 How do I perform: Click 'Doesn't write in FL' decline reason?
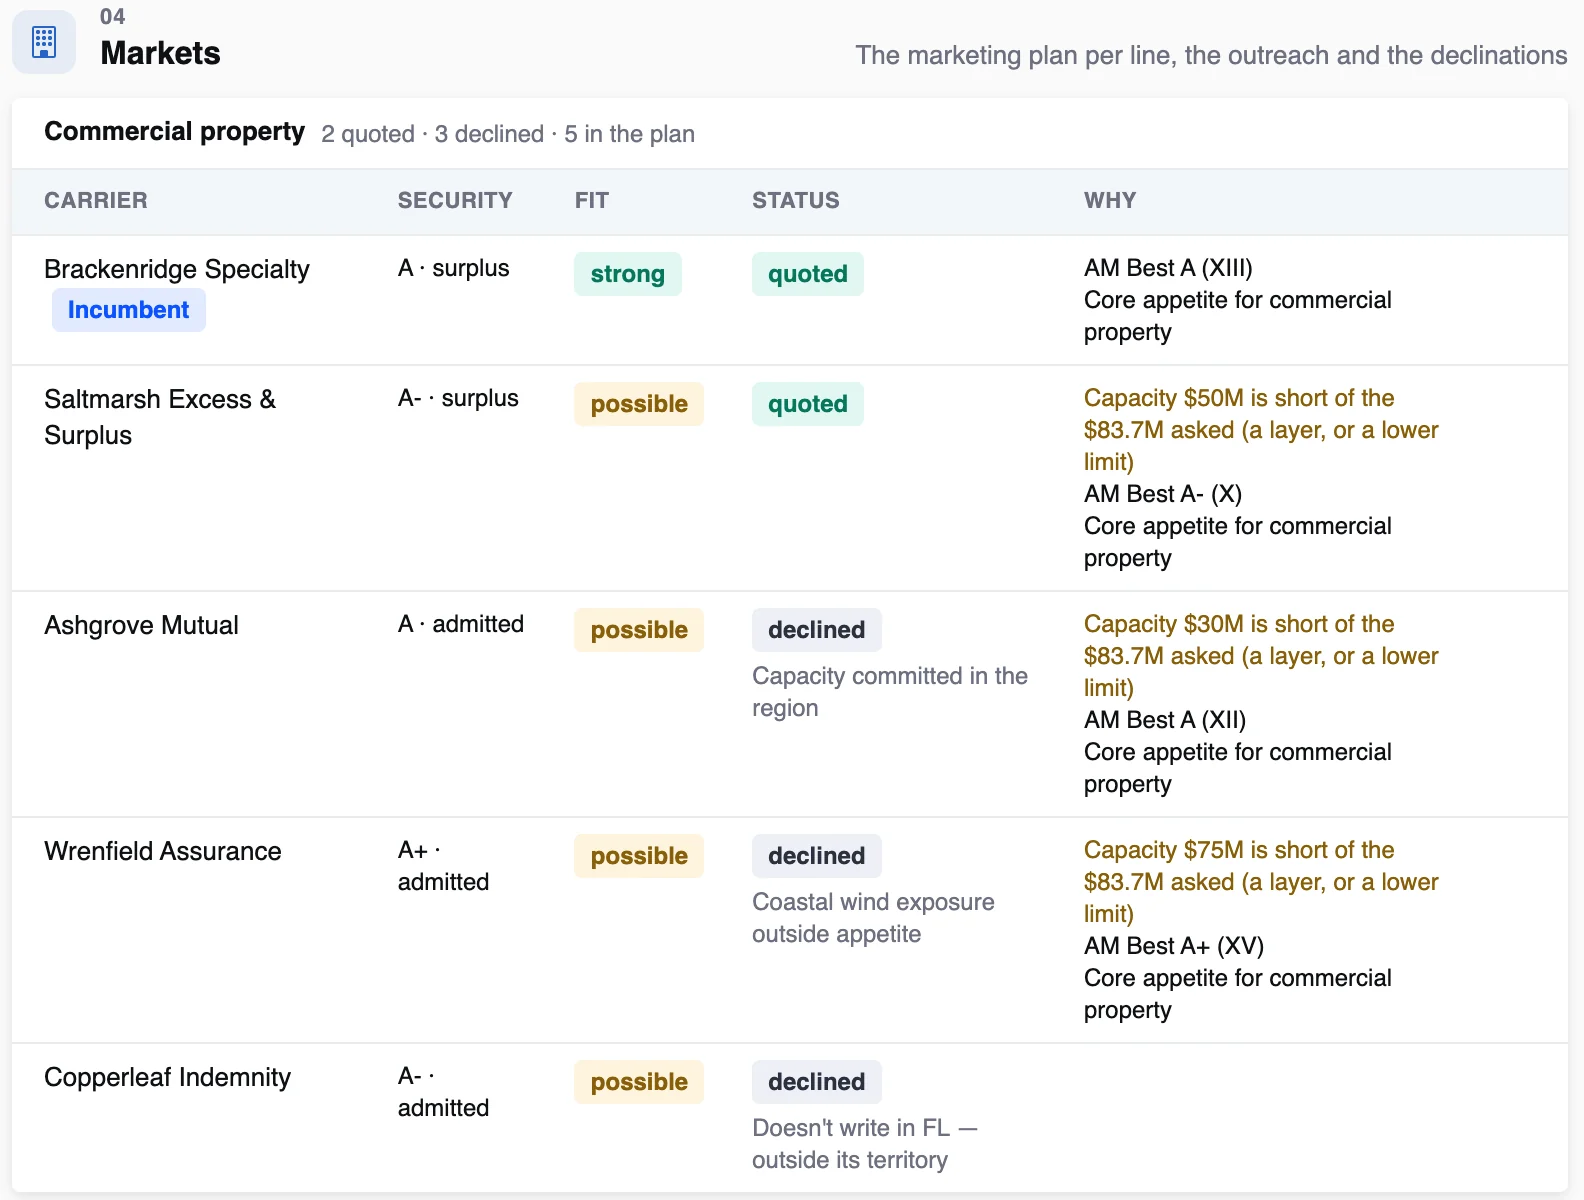click(865, 1144)
